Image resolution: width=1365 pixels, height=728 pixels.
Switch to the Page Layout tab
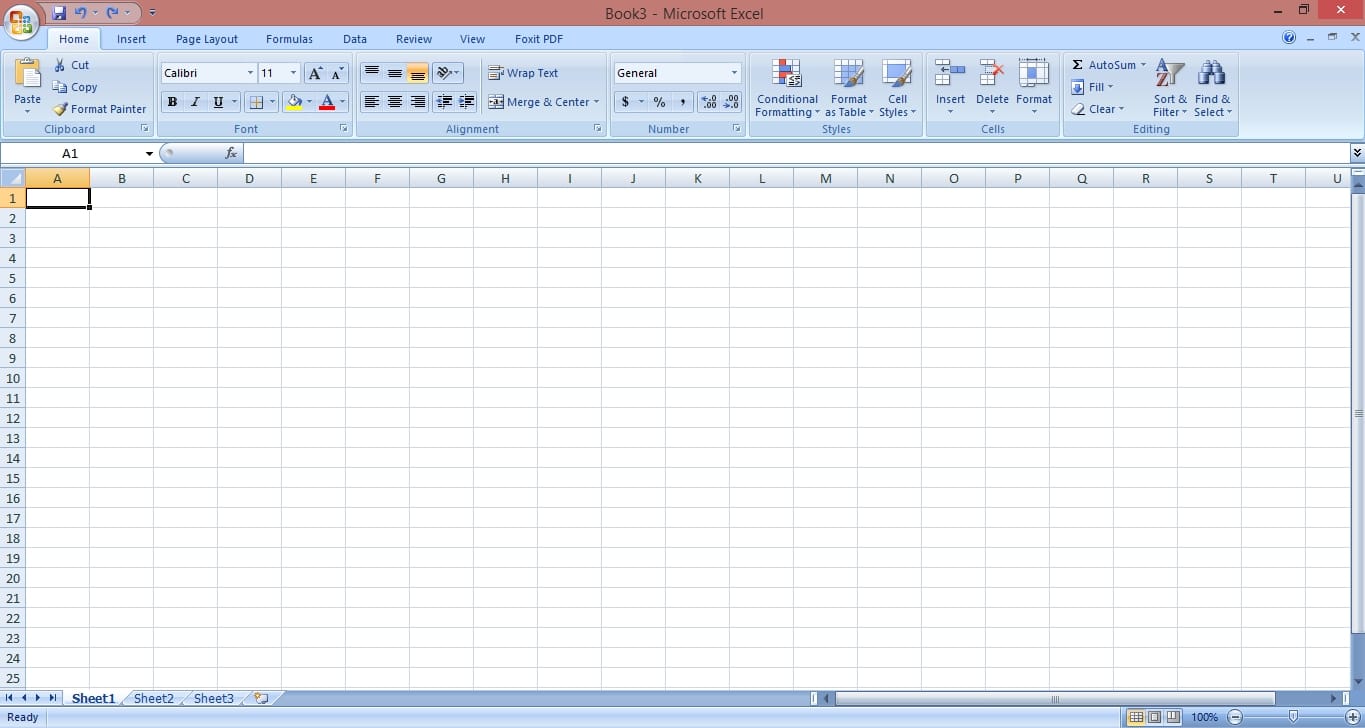(x=207, y=39)
